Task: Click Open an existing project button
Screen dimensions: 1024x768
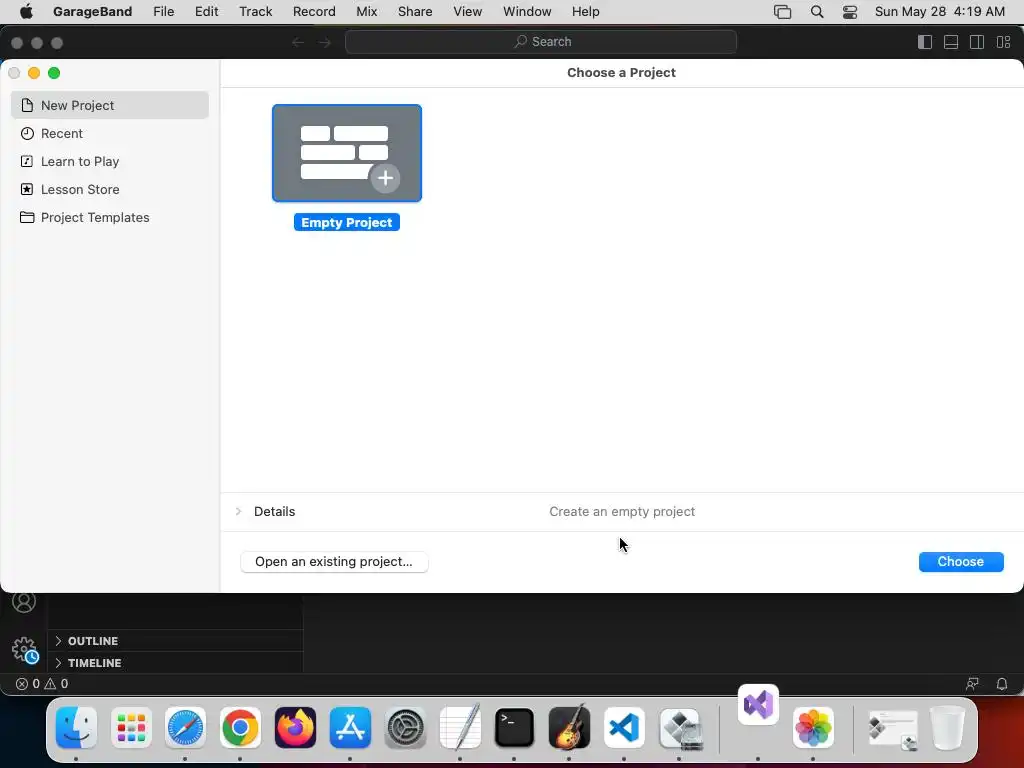Action: 334,562
